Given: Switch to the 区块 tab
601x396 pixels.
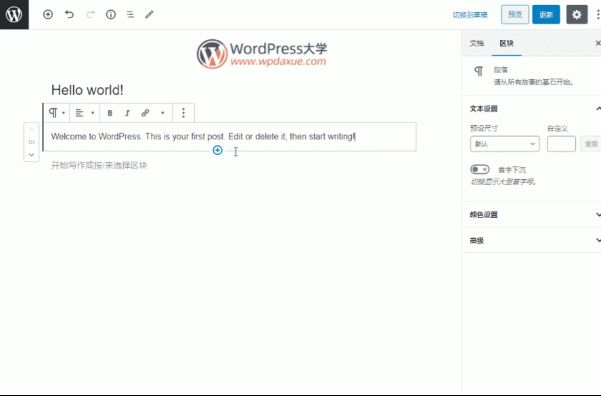Looking at the screenshot, I should pyautogui.click(x=506, y=43).
